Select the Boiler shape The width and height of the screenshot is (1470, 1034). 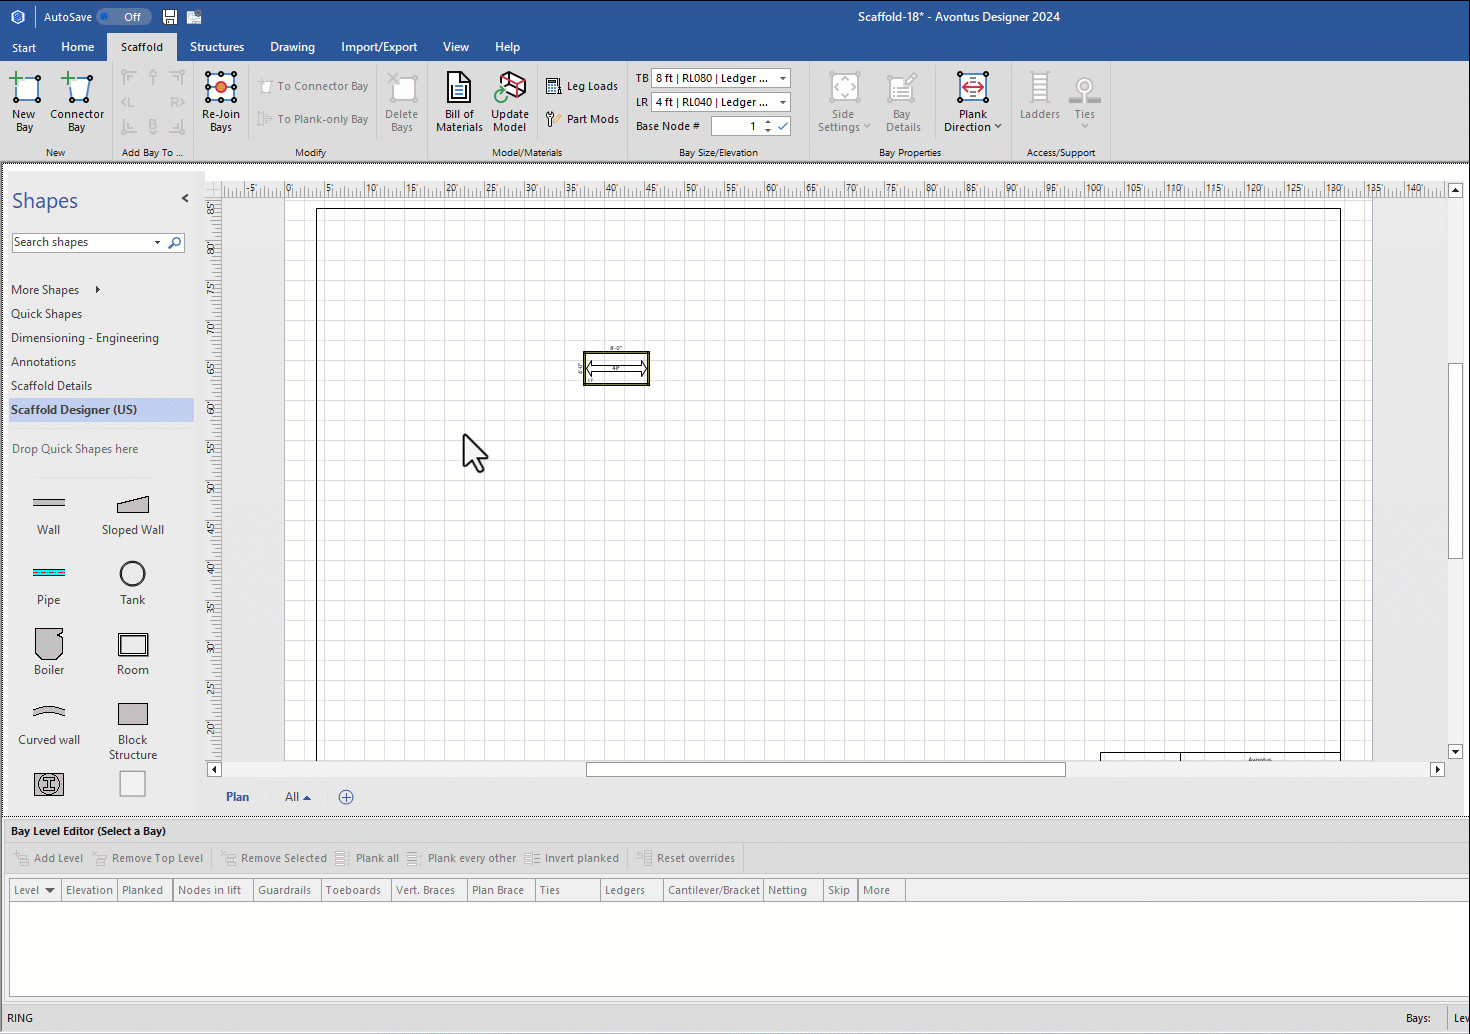(49, 653)
